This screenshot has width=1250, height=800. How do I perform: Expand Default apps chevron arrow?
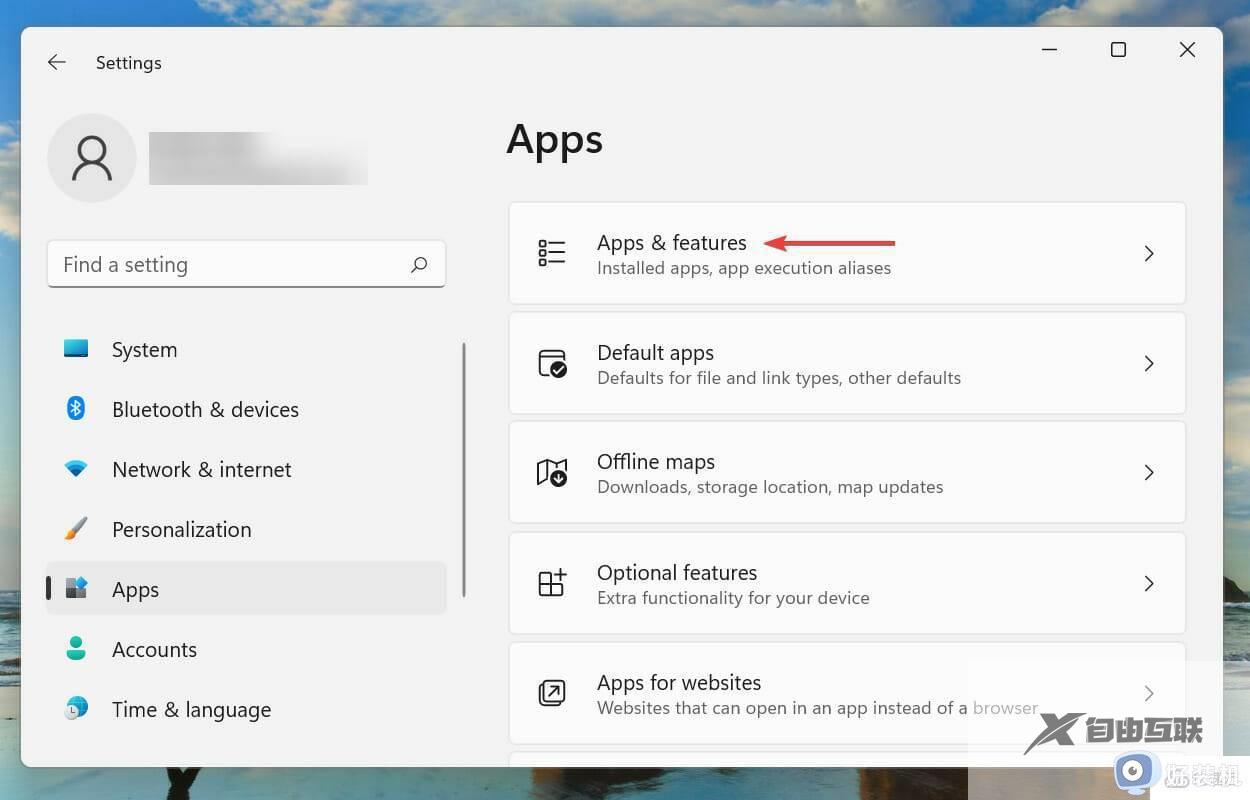(1149, 364)
